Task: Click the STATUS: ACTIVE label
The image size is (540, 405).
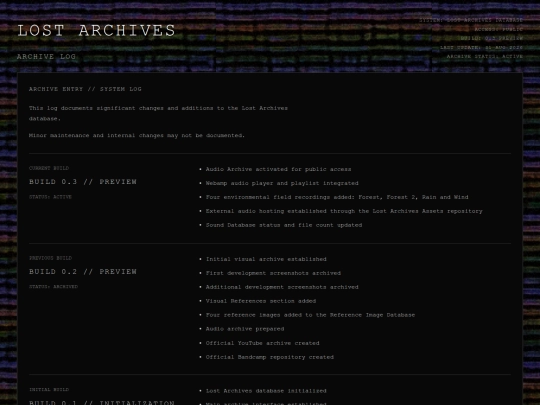Action: [x=50, y=197]
